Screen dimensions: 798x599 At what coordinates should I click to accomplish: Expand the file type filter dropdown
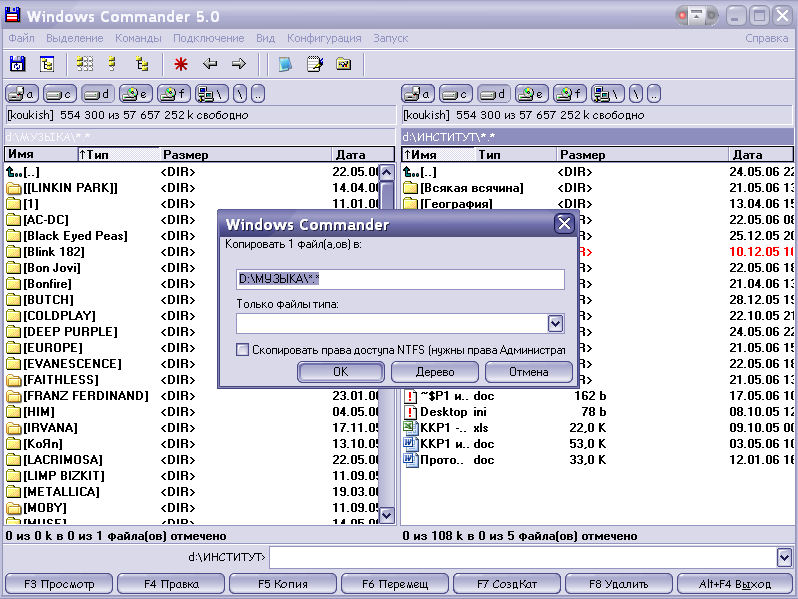(x=556, y=323)
